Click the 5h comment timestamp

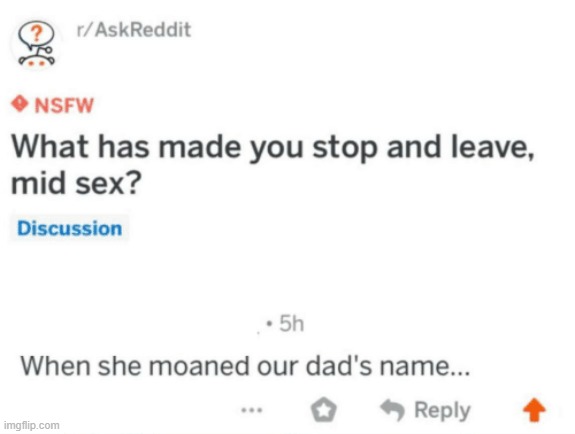coord(292,324)
